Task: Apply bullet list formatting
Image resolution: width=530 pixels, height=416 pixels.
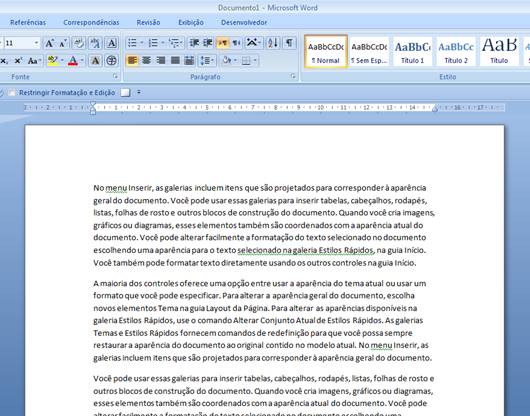Action: point(132,43)
